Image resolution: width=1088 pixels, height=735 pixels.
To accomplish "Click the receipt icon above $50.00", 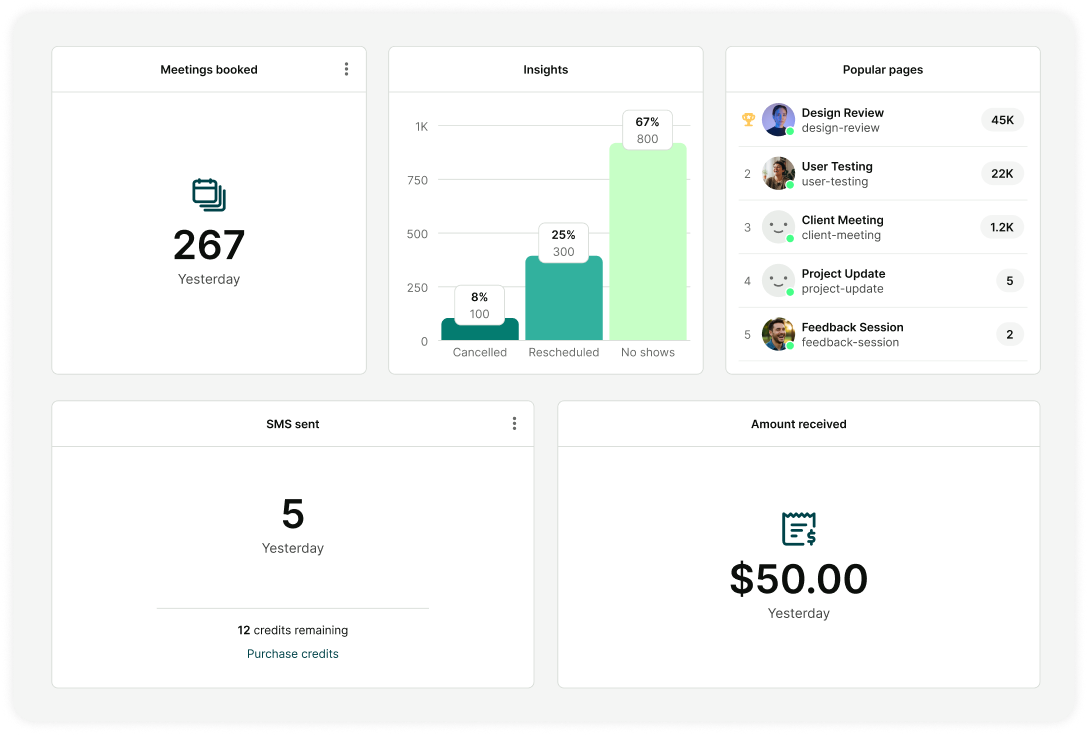I will (798, 527).
